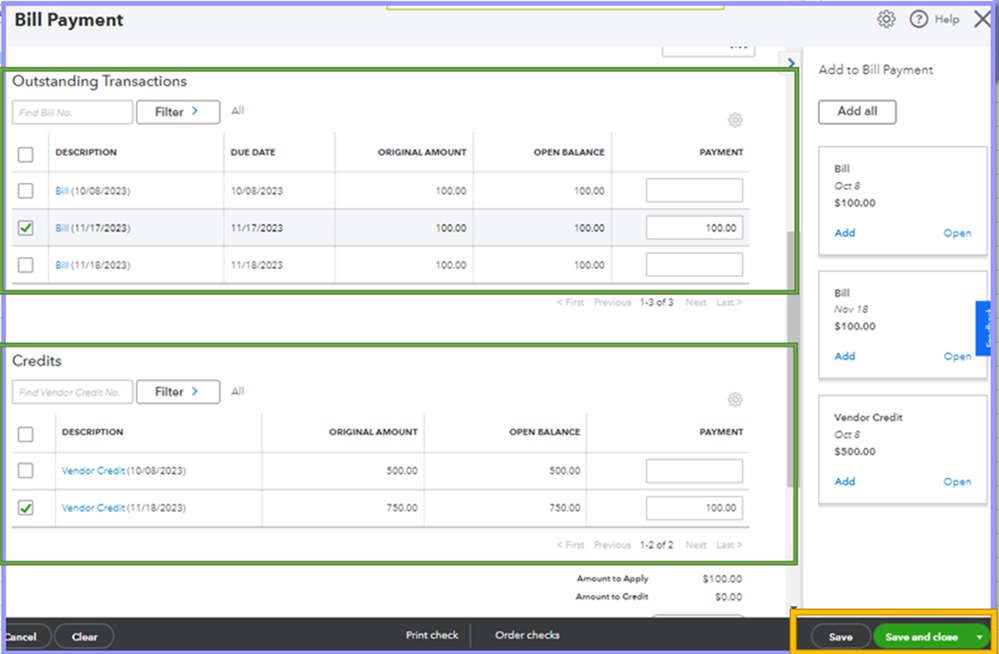
Task: Click the 750.00 open balance cell
Action: [x=564, y=508]
